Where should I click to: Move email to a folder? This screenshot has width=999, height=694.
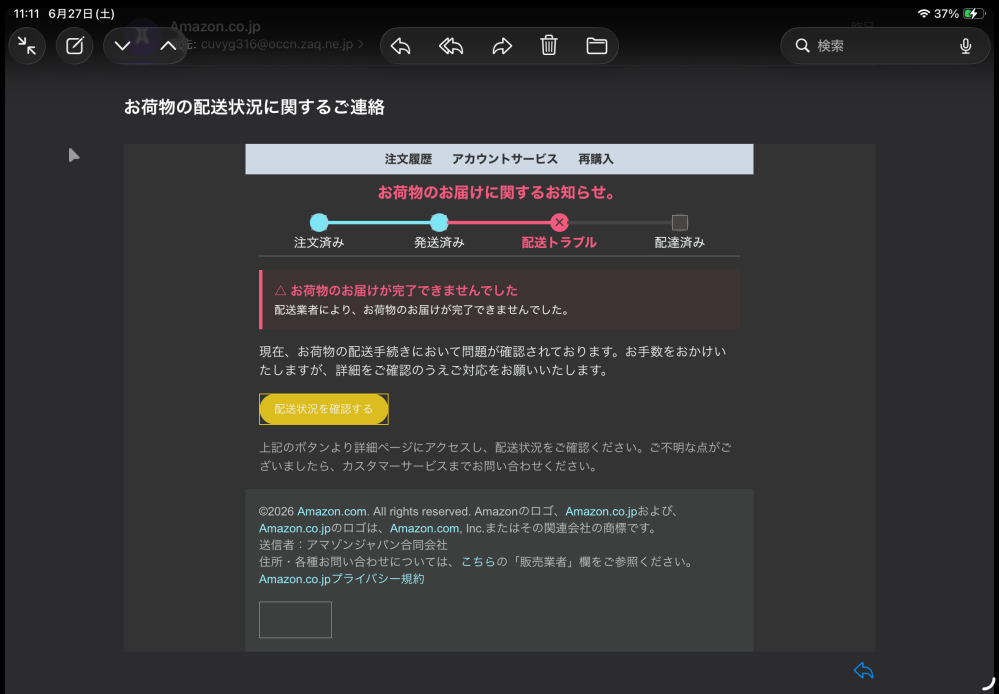596,46
